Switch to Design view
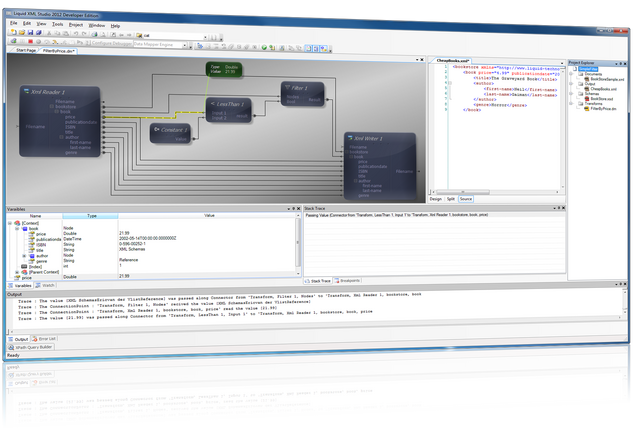The height and width of the screenshot is (445, 640). point(436,199)
